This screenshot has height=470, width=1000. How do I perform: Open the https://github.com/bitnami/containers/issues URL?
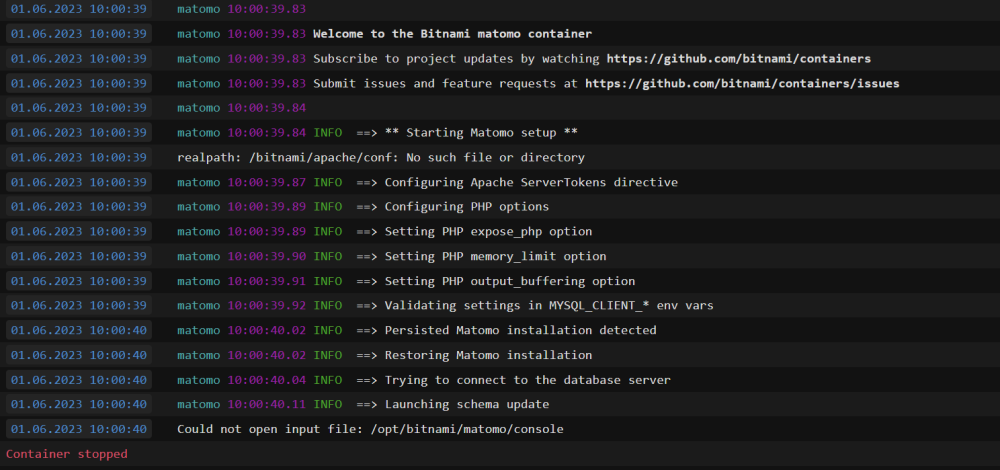tap(742, 84)
